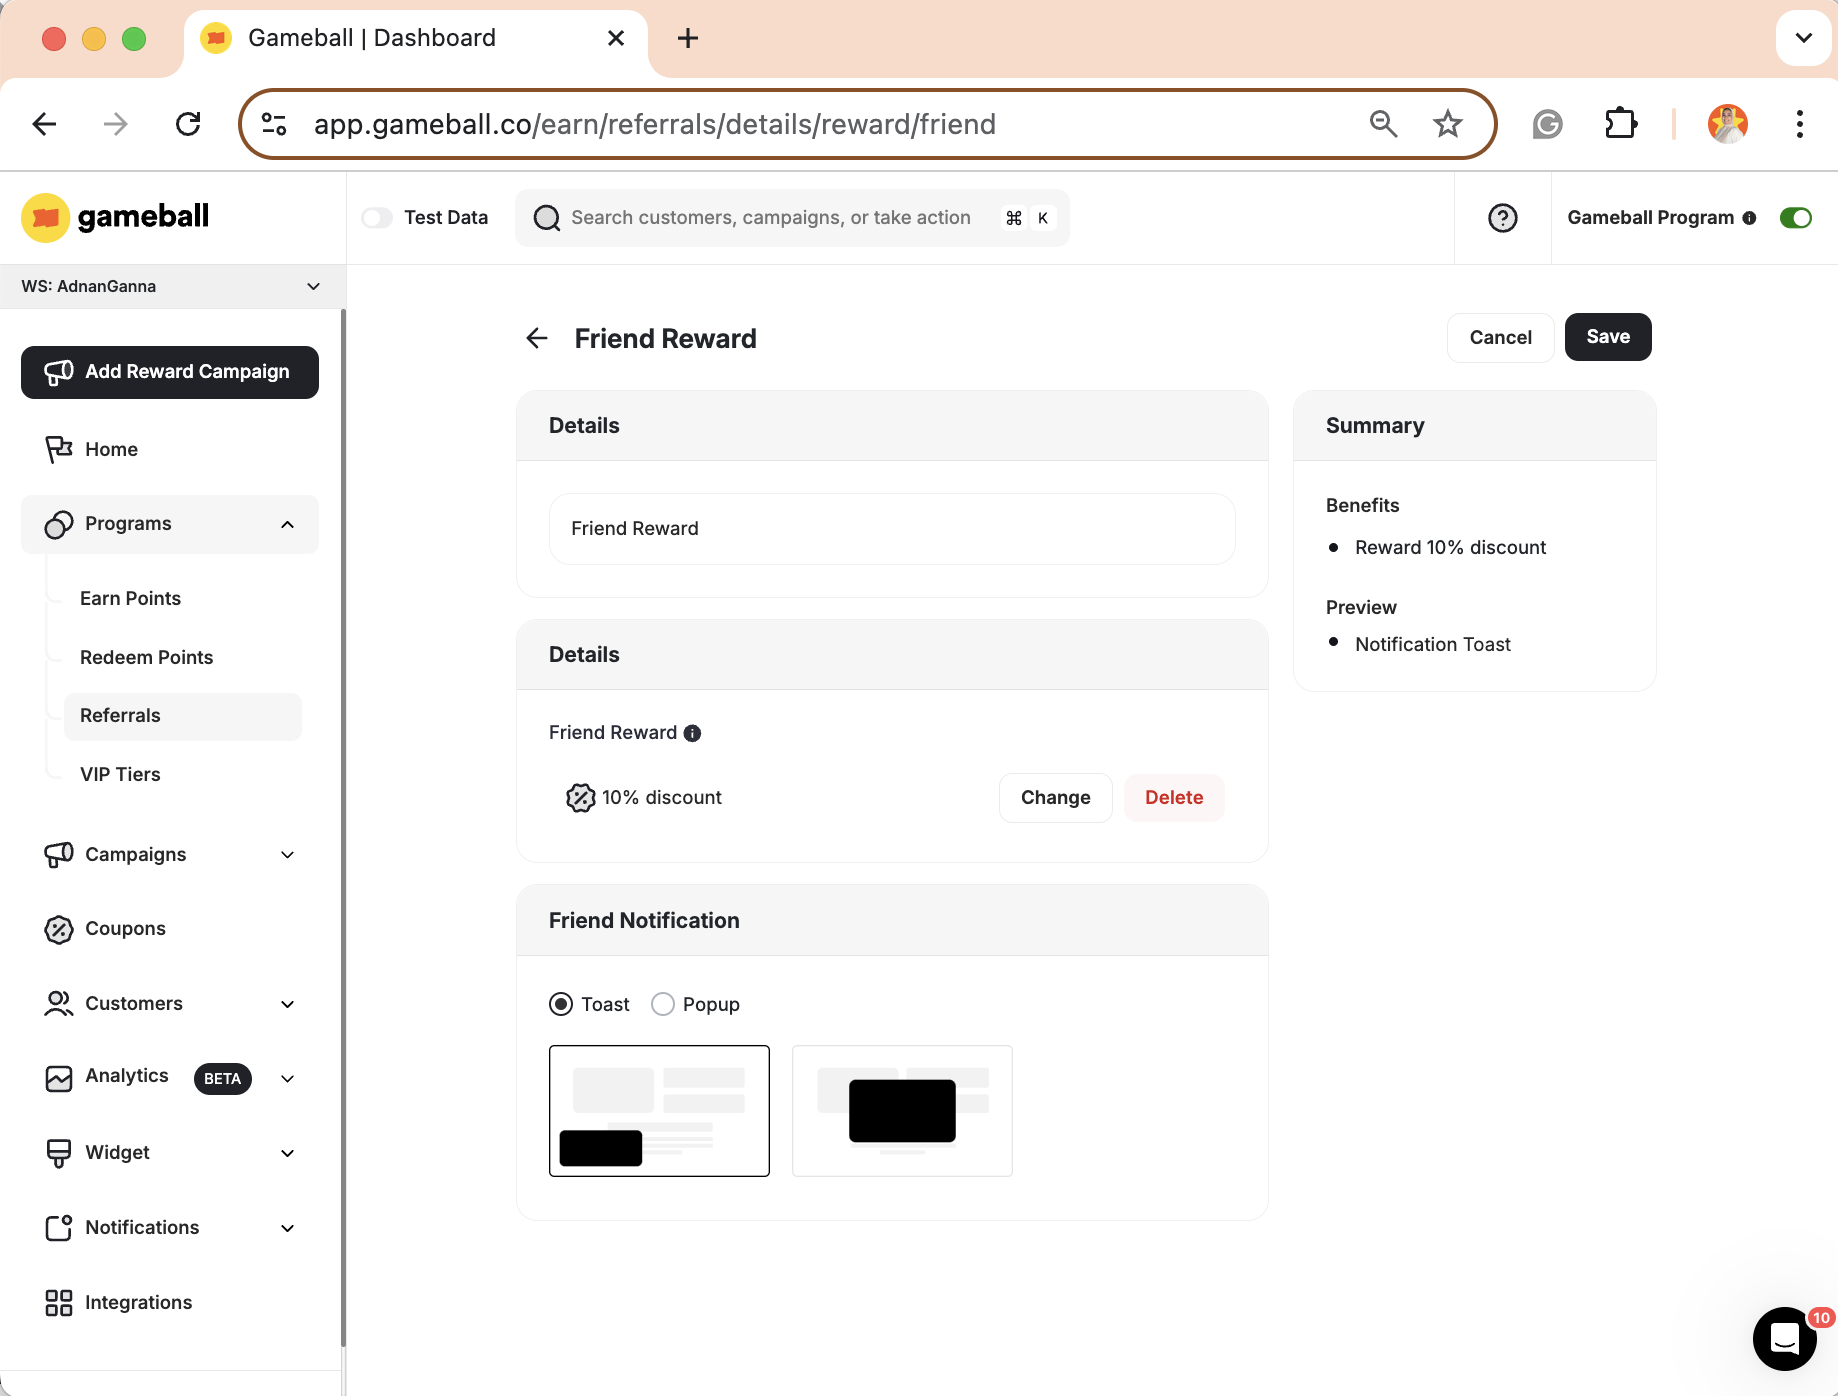Click the Notifications sidebar icon
The width and height of the screenshot is (1838, 1396).
pos(59,1228)
